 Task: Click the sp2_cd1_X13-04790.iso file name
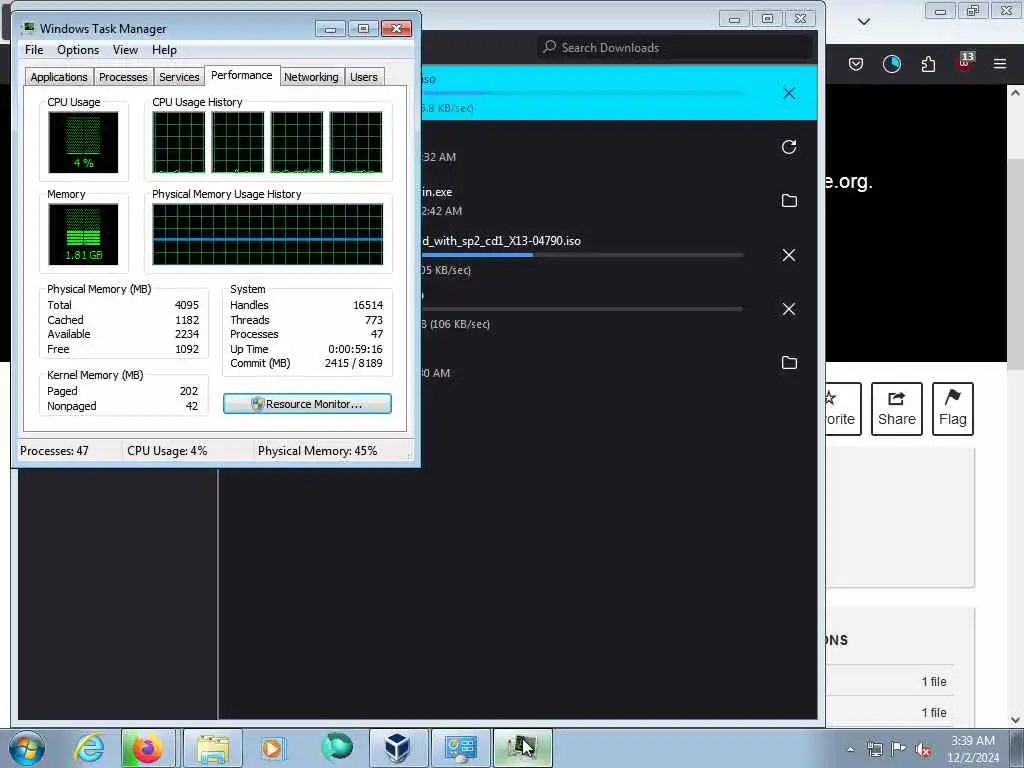501,241
